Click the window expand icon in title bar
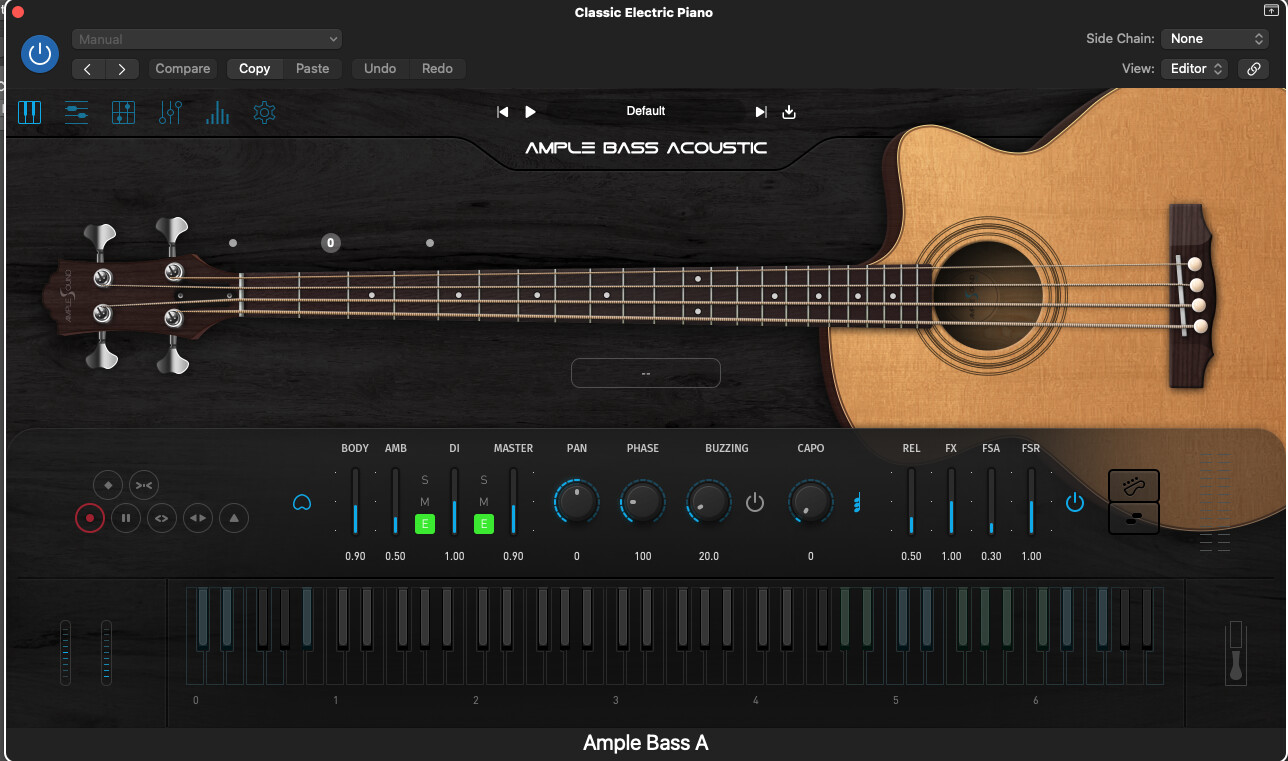Screen dimensions: 1288x761 click(1270, 10)
